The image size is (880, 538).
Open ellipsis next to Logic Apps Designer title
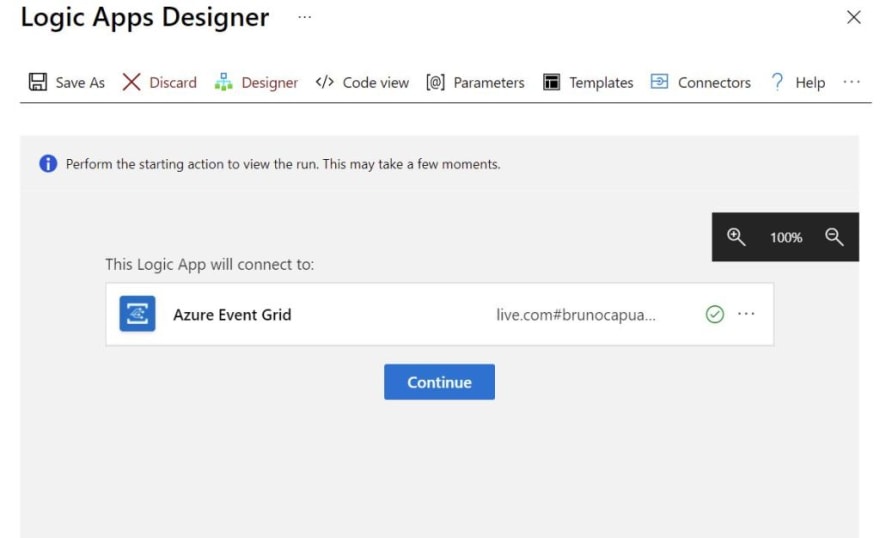pyautogui.click(x=305, y=17)
